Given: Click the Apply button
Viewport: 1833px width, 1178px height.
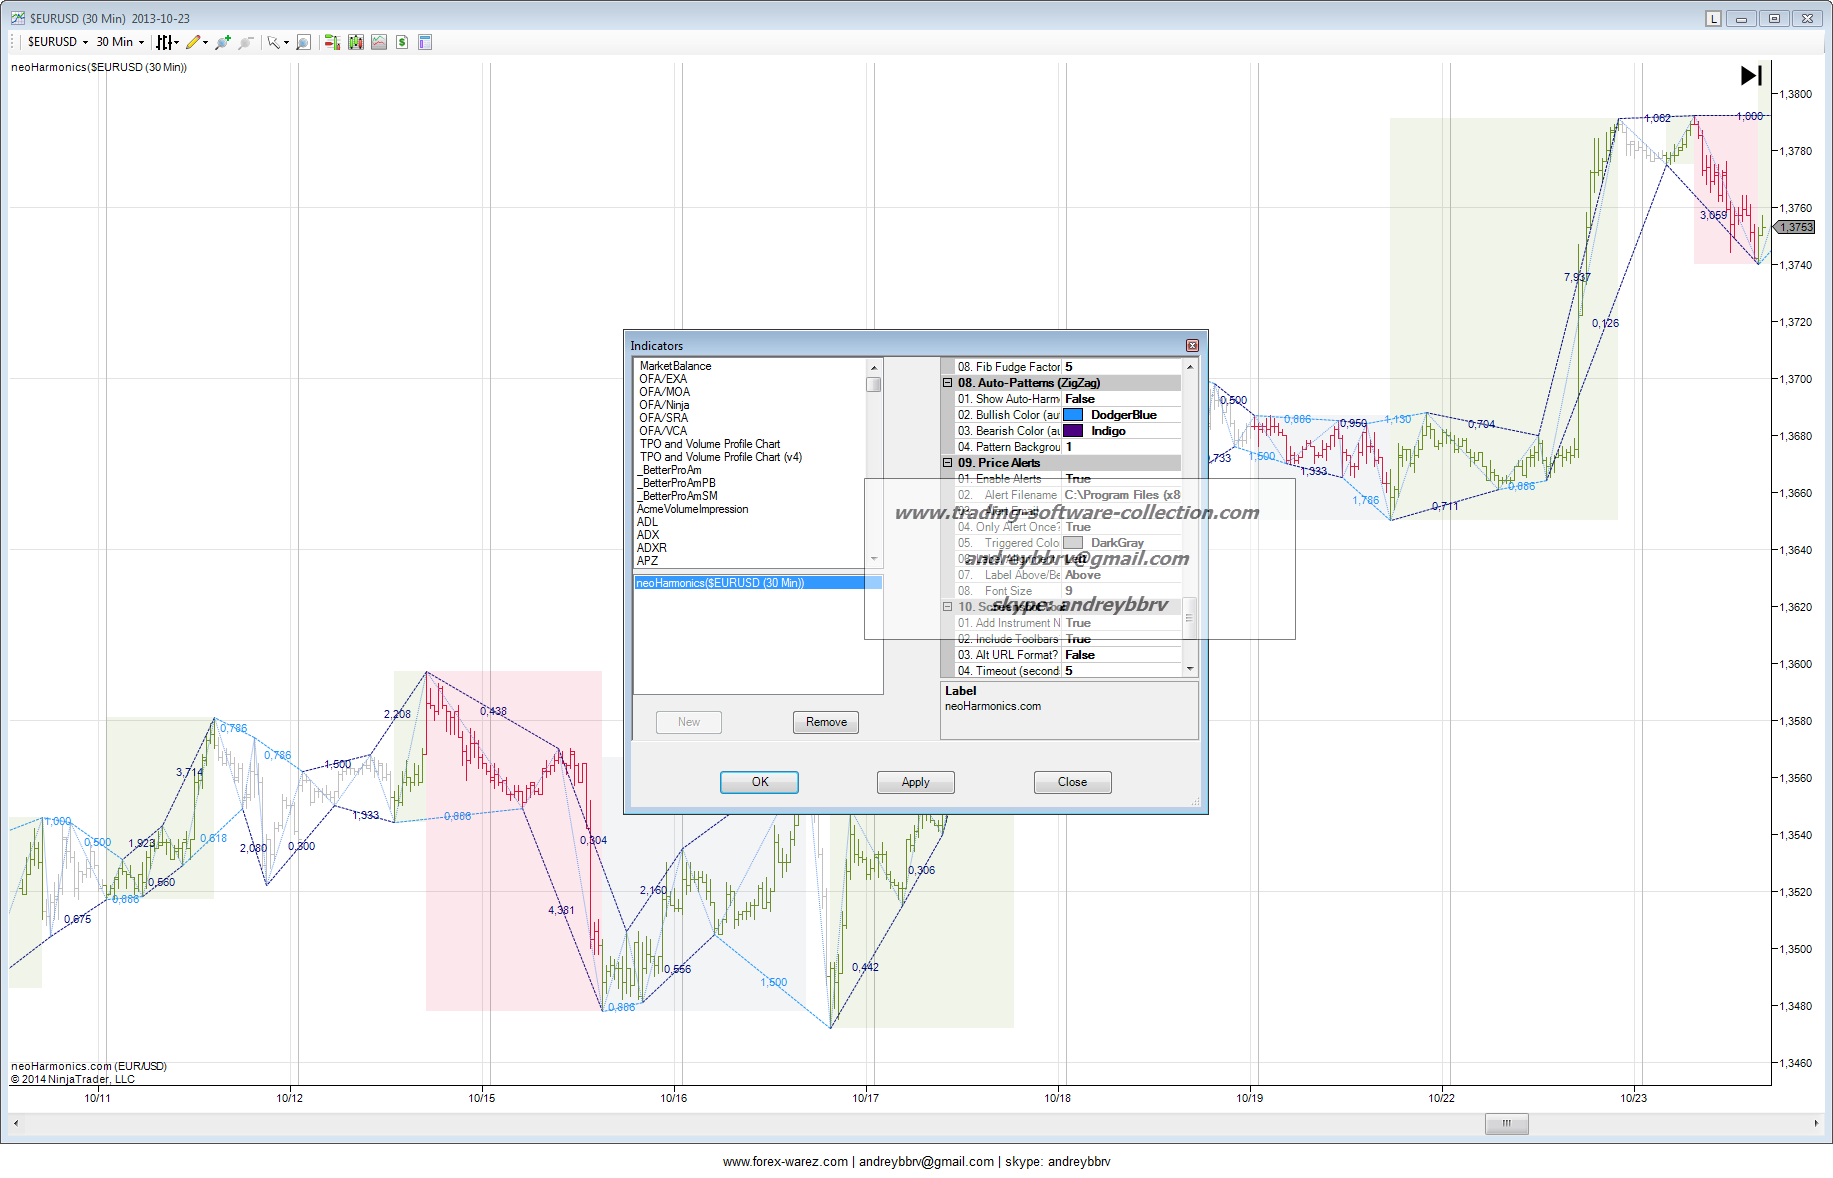Looking at the screenshot, I should [915, 782].
